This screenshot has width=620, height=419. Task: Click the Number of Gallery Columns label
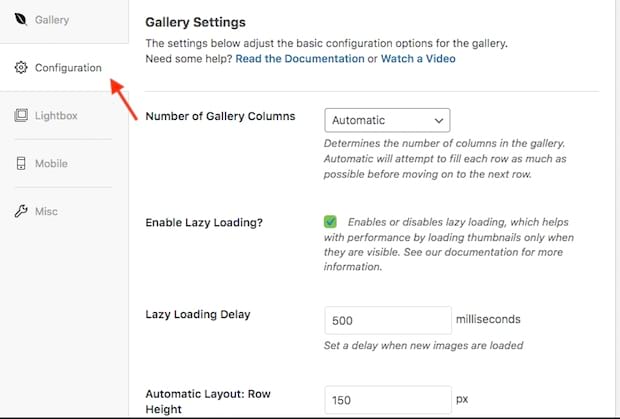coord(220,116)
